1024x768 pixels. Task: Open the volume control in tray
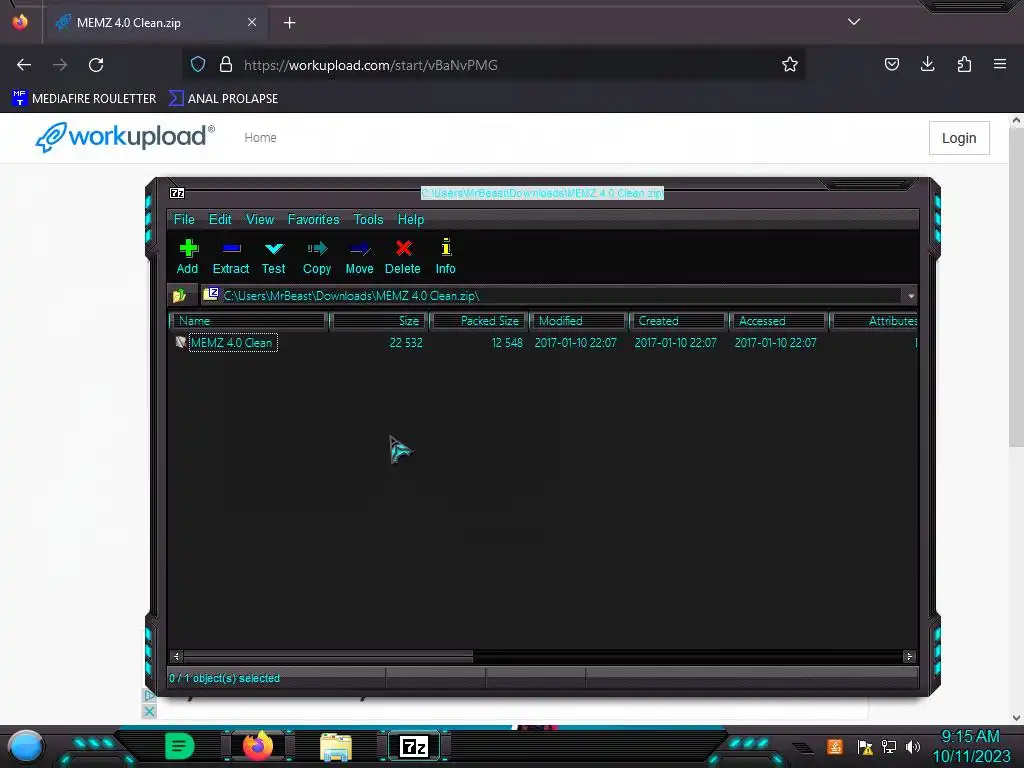[913, 746]
